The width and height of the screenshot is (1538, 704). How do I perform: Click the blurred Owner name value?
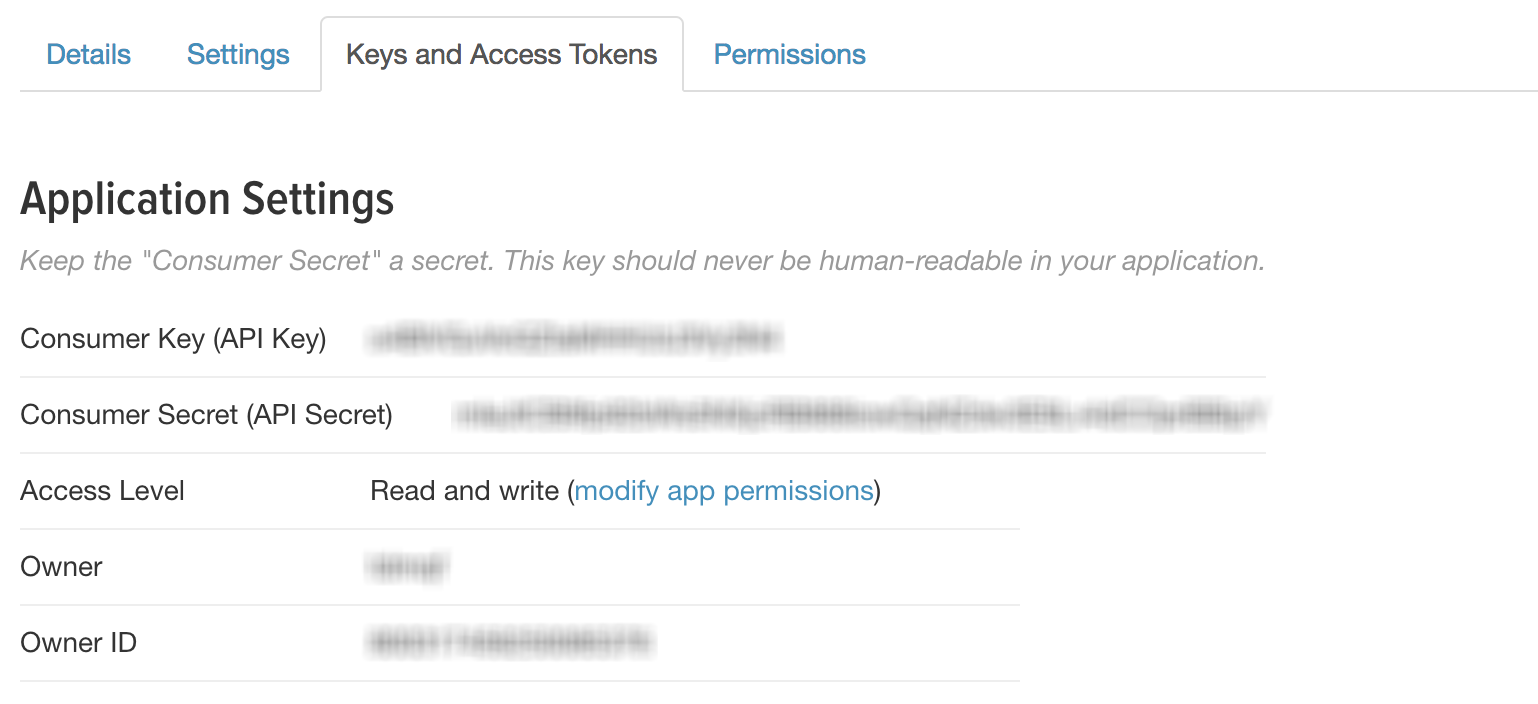(x=409, y=567)
